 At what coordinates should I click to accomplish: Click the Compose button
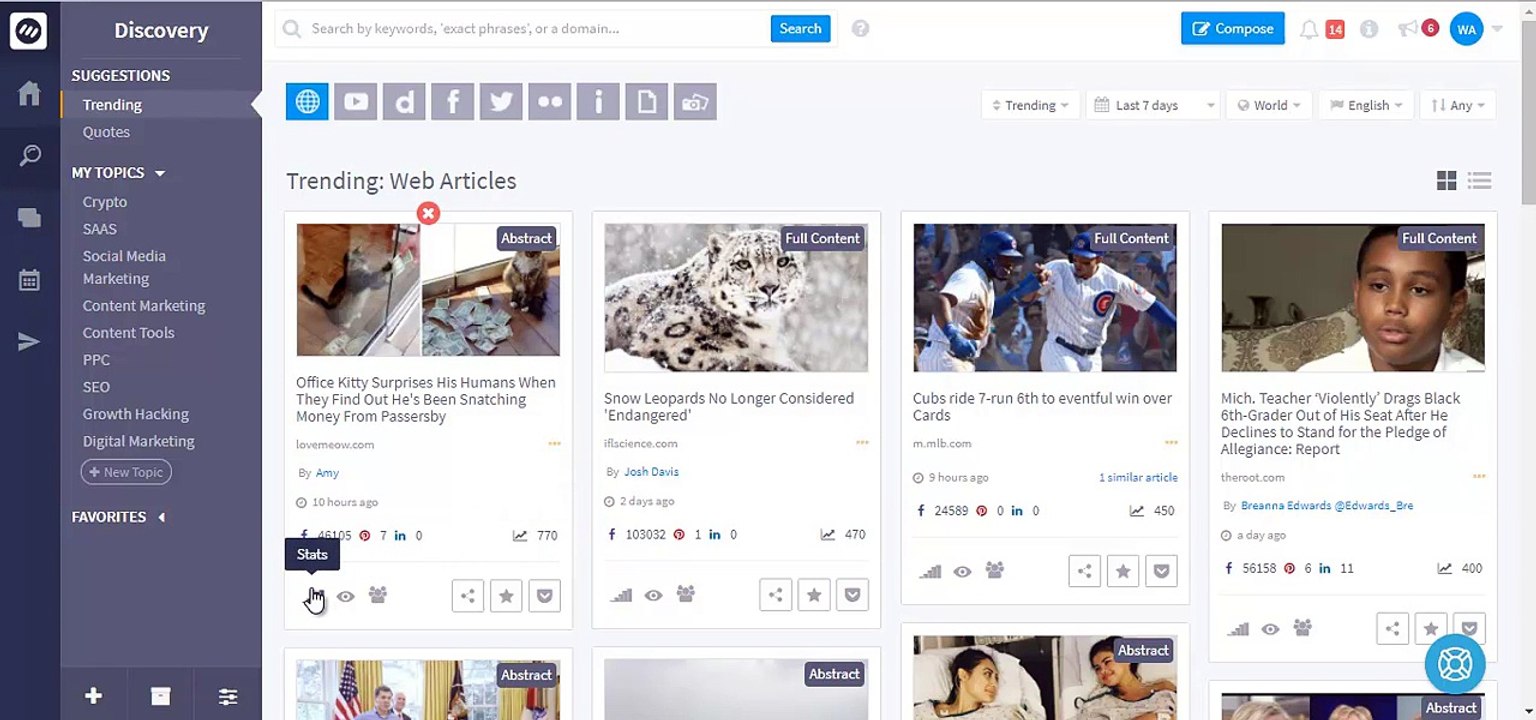click(x=1232, y=29)
